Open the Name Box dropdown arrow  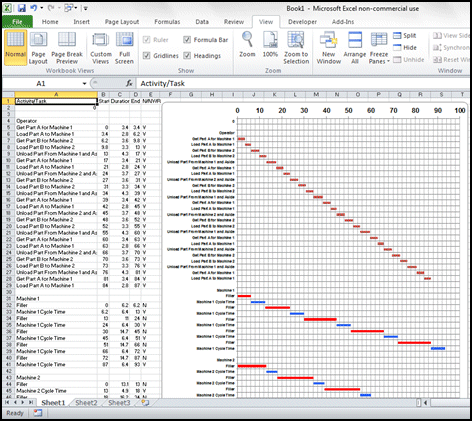84,83
